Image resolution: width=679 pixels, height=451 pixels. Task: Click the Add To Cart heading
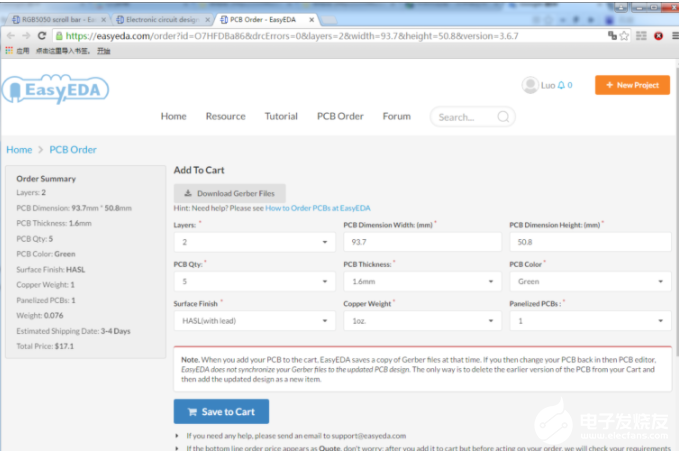coord(199,170)
